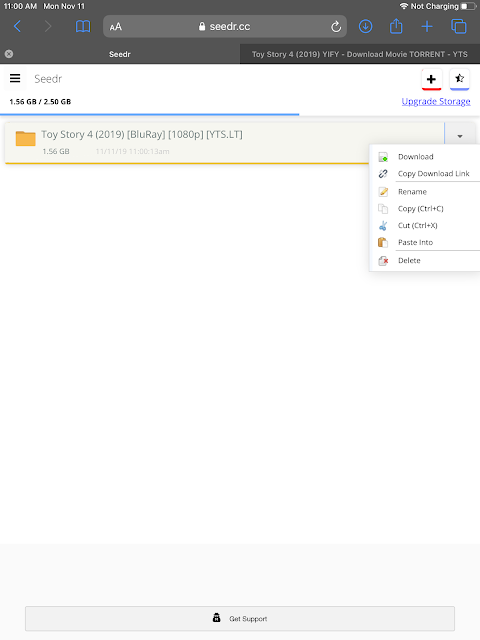480x640 pixels.
Task: Switch to Toy Story 4 YTS tab
Action: click(x=360, y=54)
